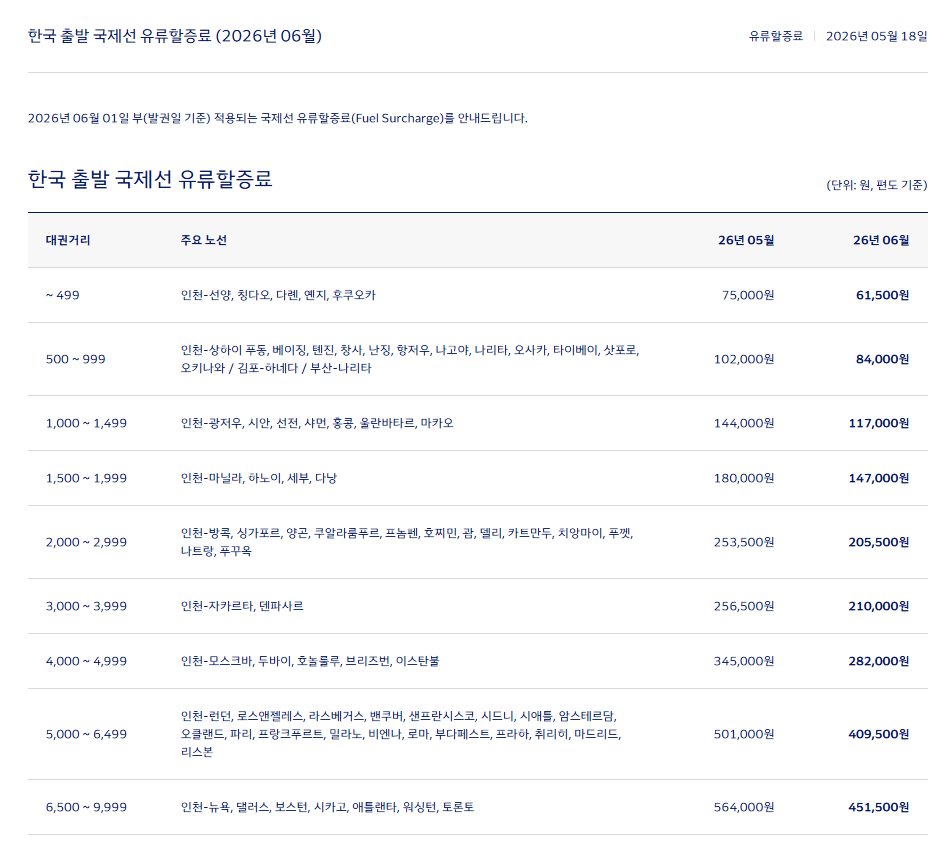Select the page title 한국 출발 국제선 유류할증료 (2026년 06월)
The image size is (952, 844).
point(175,36)
